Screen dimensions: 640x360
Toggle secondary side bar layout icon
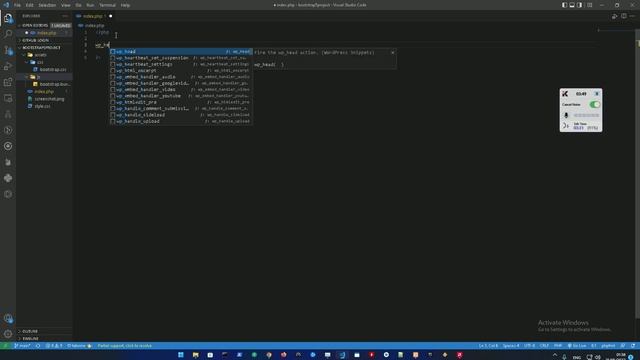[580, 5]
